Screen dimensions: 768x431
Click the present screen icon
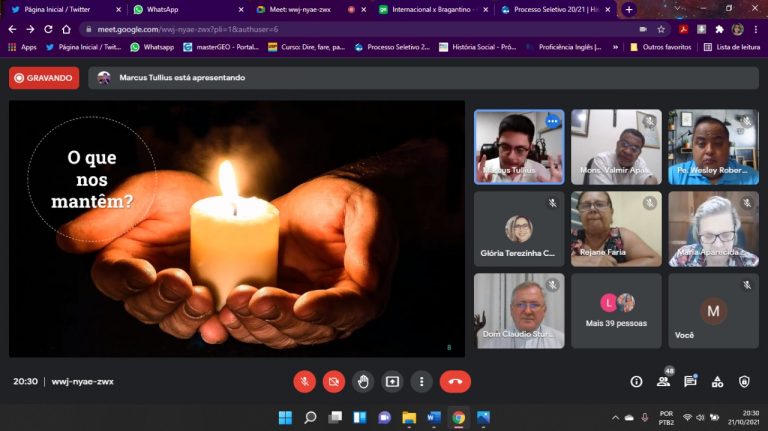point(392,381)
